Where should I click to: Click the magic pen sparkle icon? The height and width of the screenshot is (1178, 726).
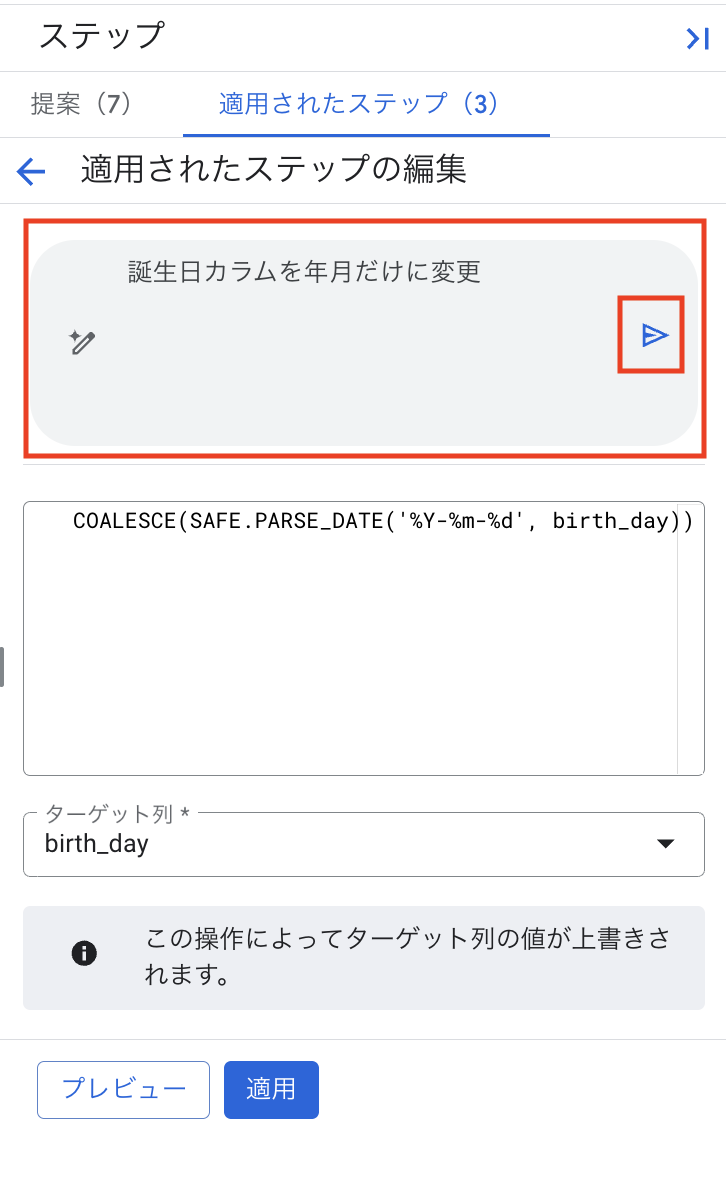[x=82, y=342]
